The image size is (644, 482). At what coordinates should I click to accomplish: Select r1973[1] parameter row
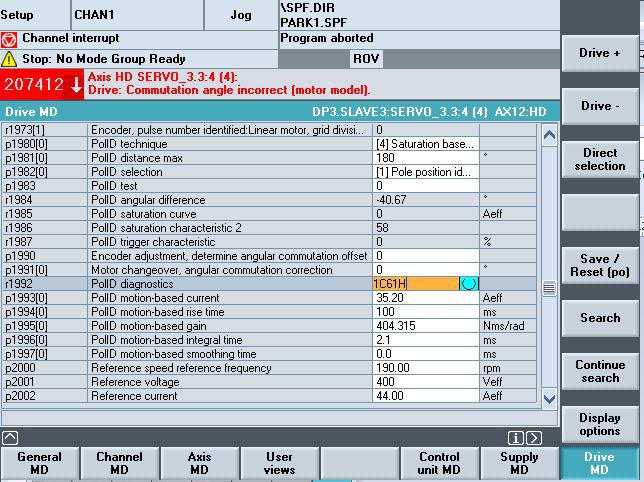269,130
